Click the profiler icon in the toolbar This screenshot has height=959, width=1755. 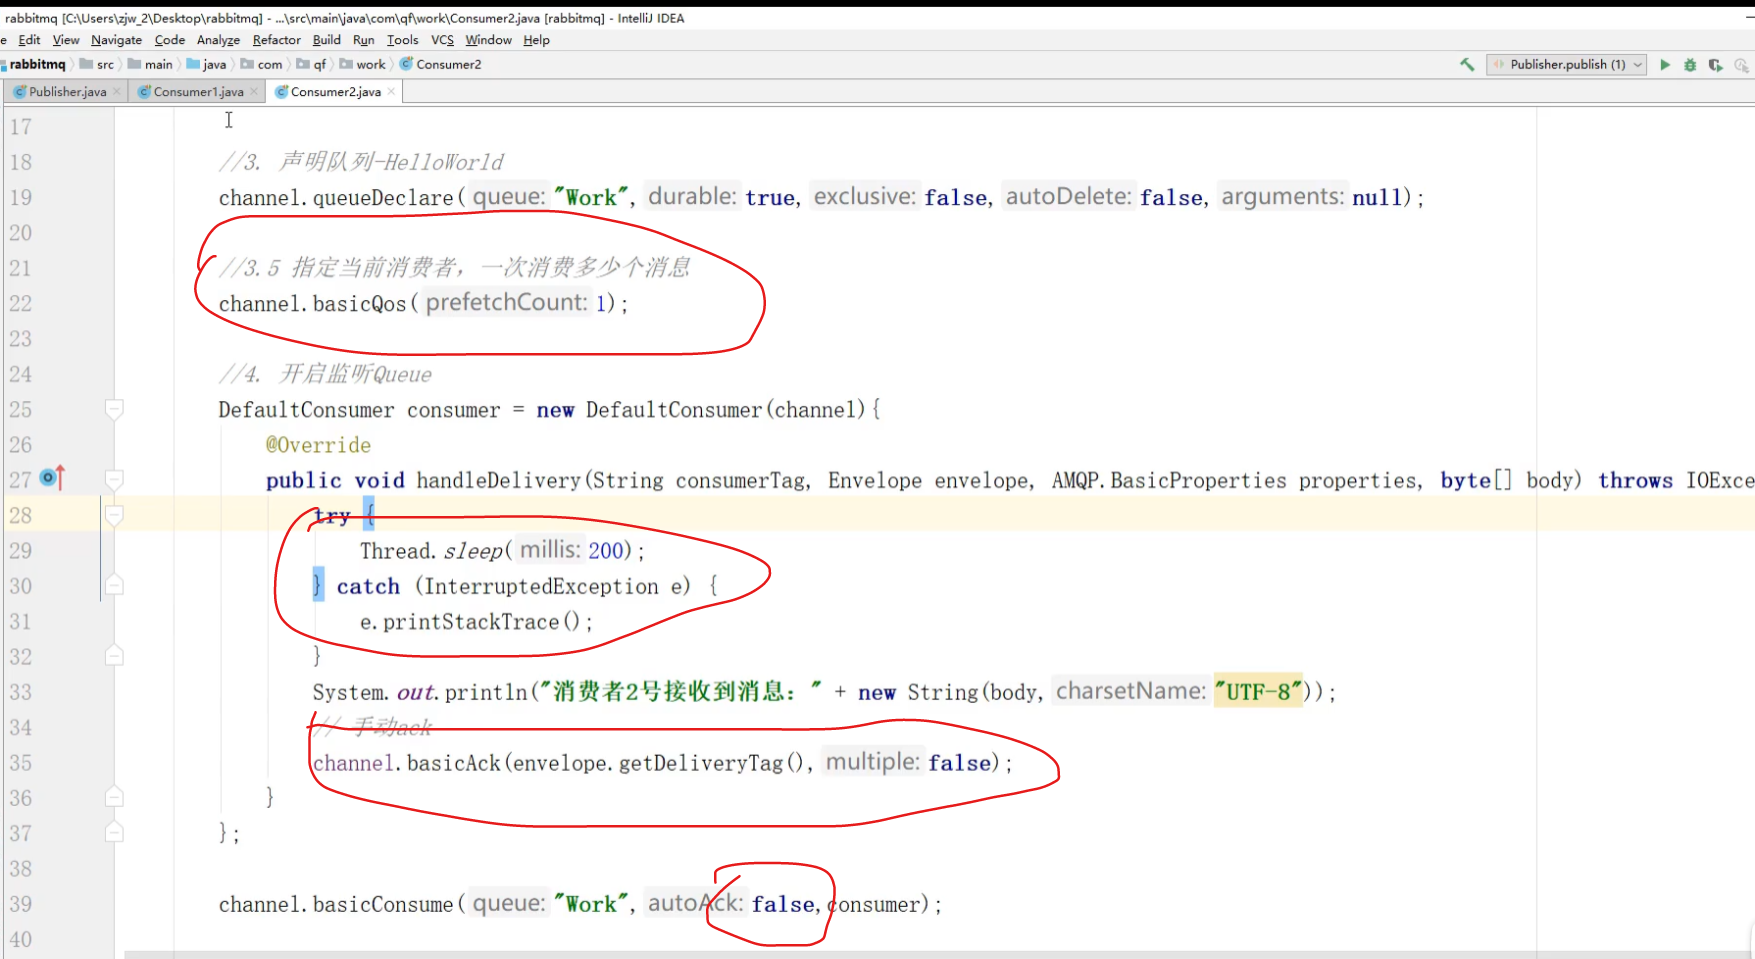point(1741,64)
